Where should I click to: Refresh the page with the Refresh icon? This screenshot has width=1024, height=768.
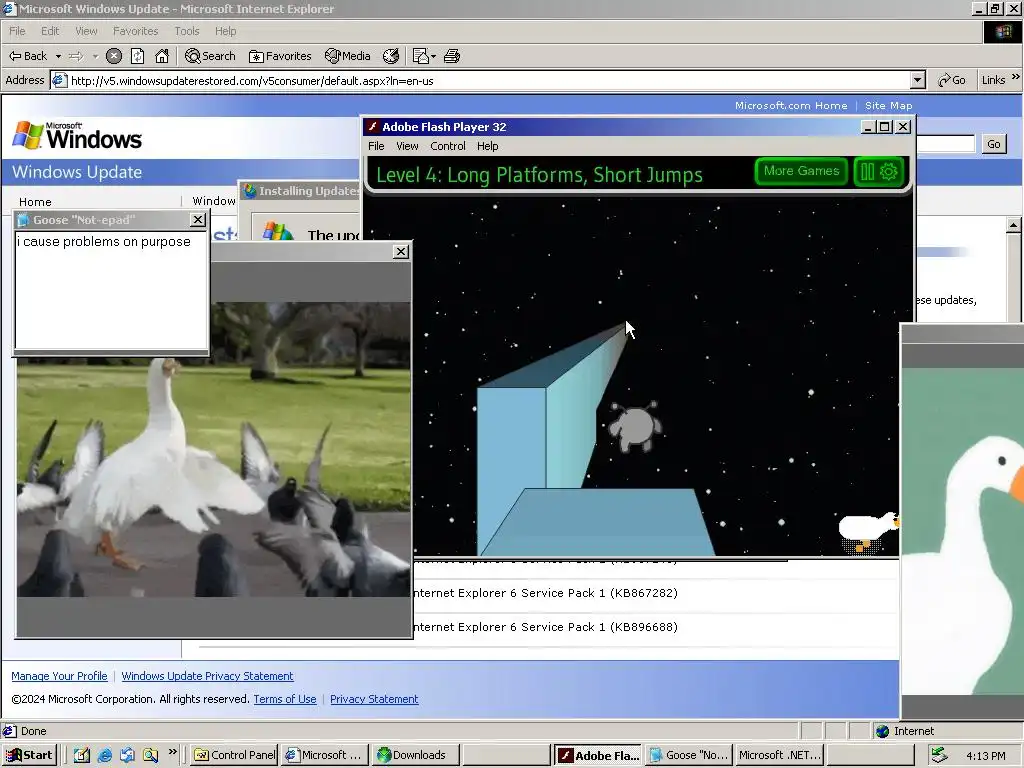[x=137, y=56]
